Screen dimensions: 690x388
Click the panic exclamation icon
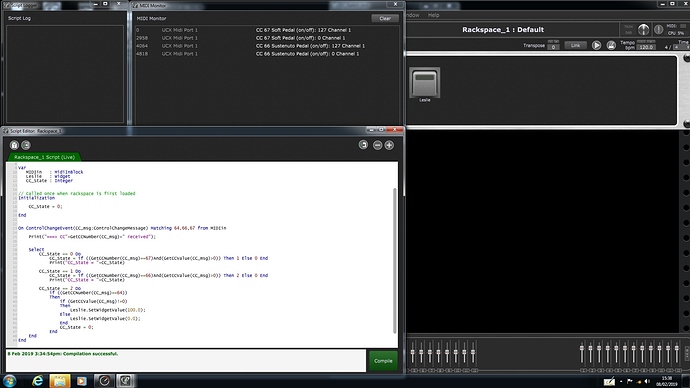658,29
